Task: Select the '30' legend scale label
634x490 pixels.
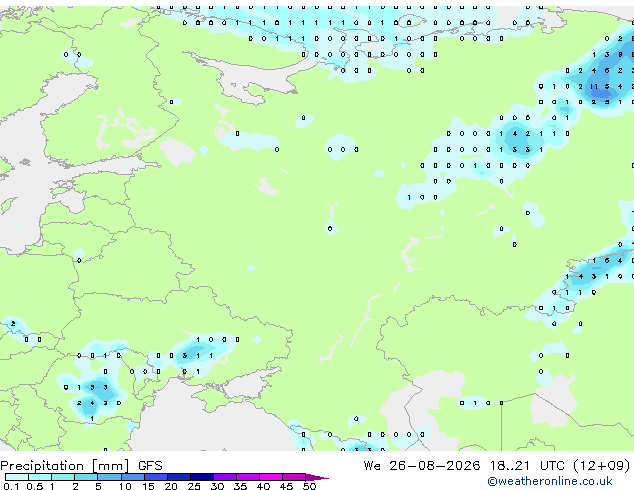Action: [217, 486]
